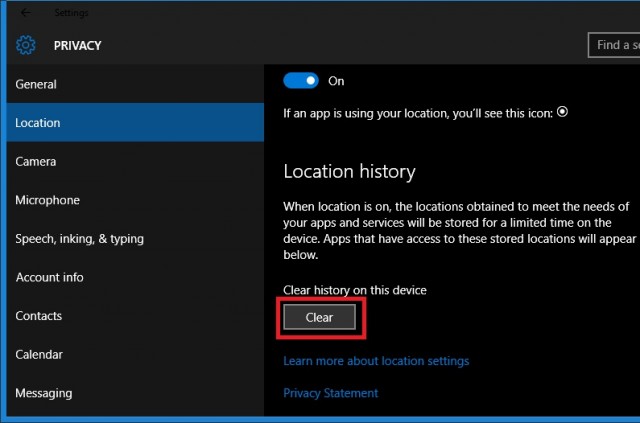
Task: Click the location indicator circle icon
Action: (x=562, y=112)
